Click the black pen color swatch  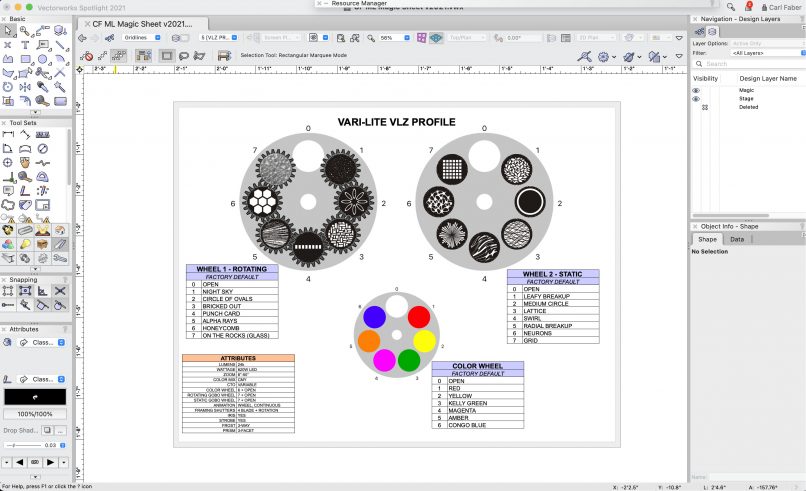(x=34, y=397)
